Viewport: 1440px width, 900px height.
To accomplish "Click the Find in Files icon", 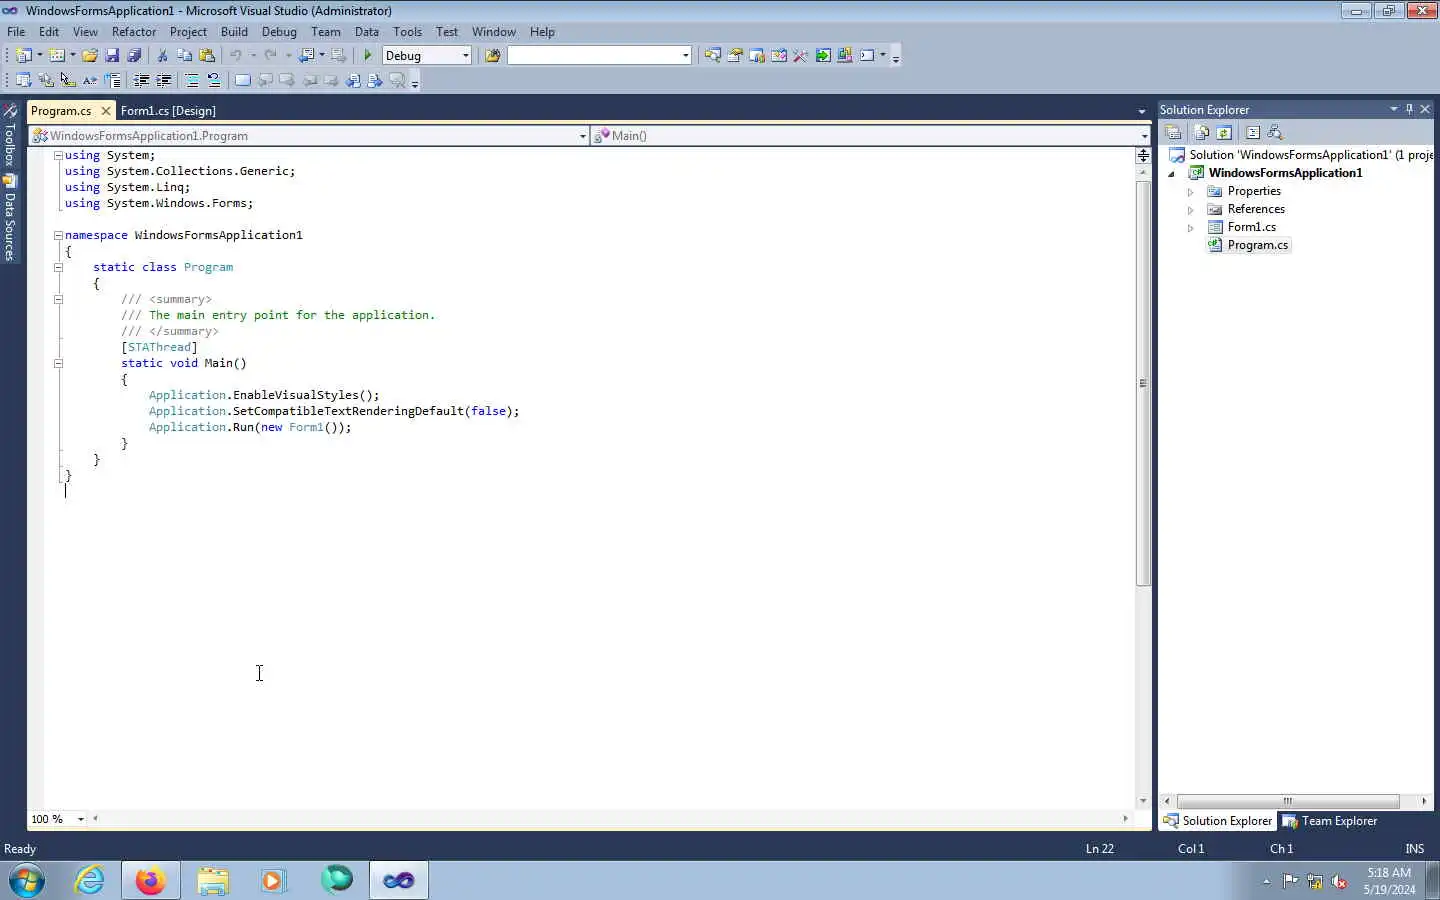I will (492, 56).
